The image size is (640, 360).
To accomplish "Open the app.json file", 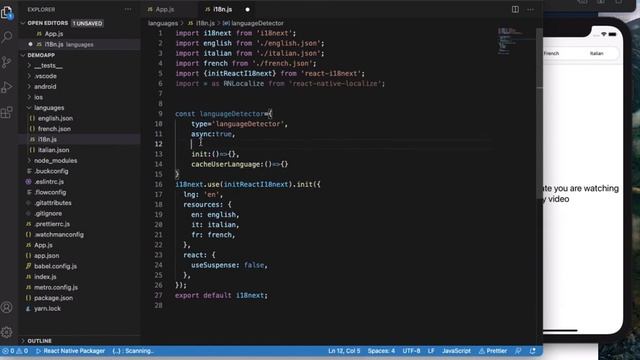I will click(47, 256).
